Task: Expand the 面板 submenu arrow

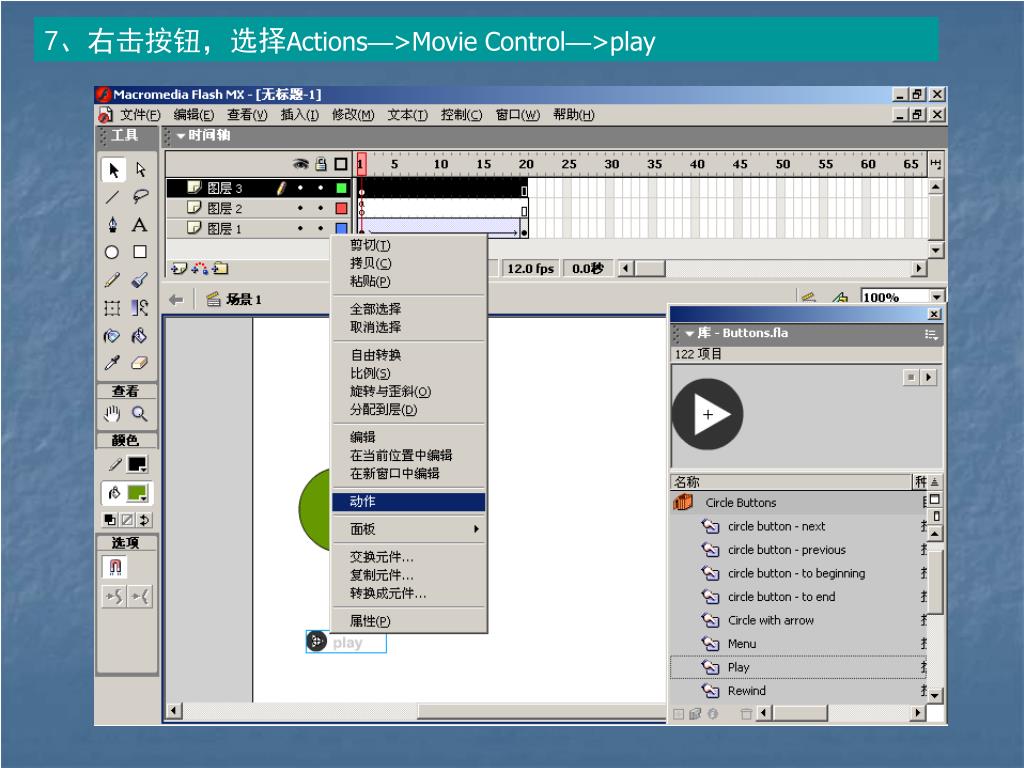Action: click(477, 529)
